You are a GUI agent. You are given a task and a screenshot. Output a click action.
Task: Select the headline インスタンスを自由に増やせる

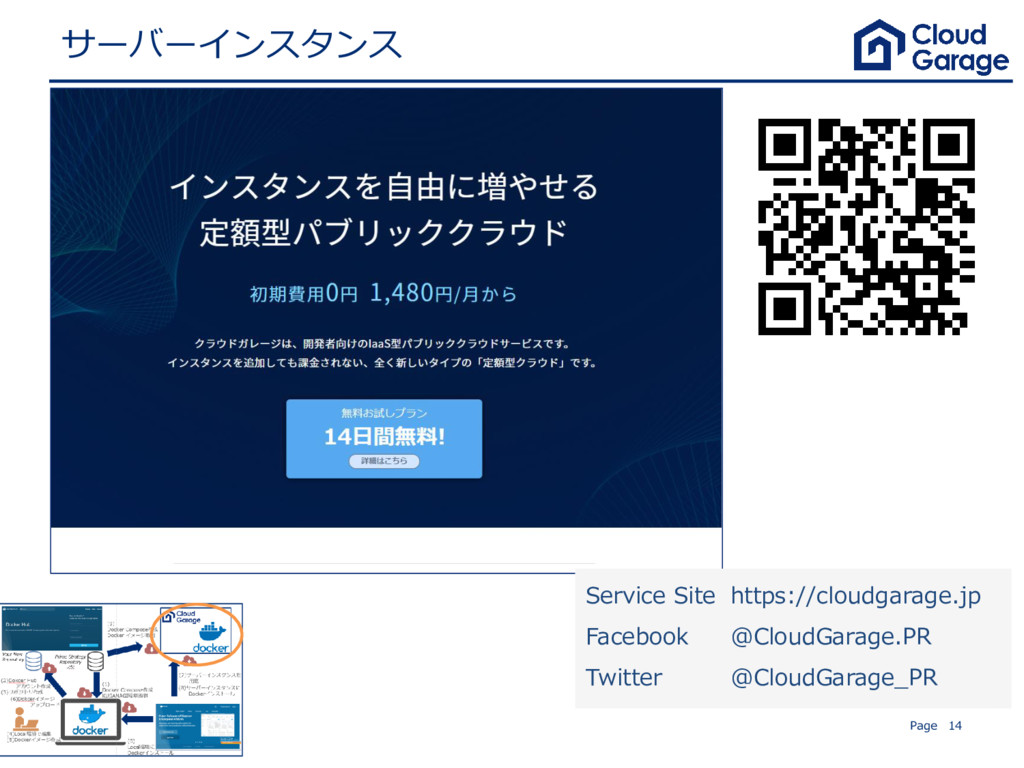384,186
